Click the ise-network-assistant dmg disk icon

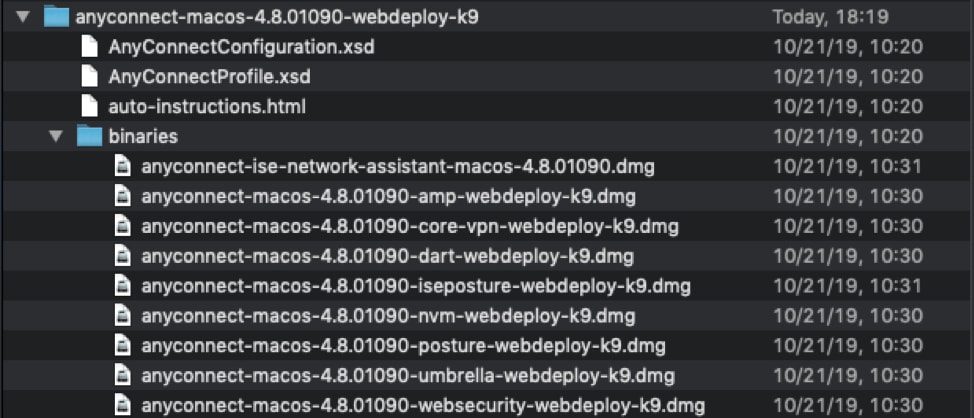122,166
